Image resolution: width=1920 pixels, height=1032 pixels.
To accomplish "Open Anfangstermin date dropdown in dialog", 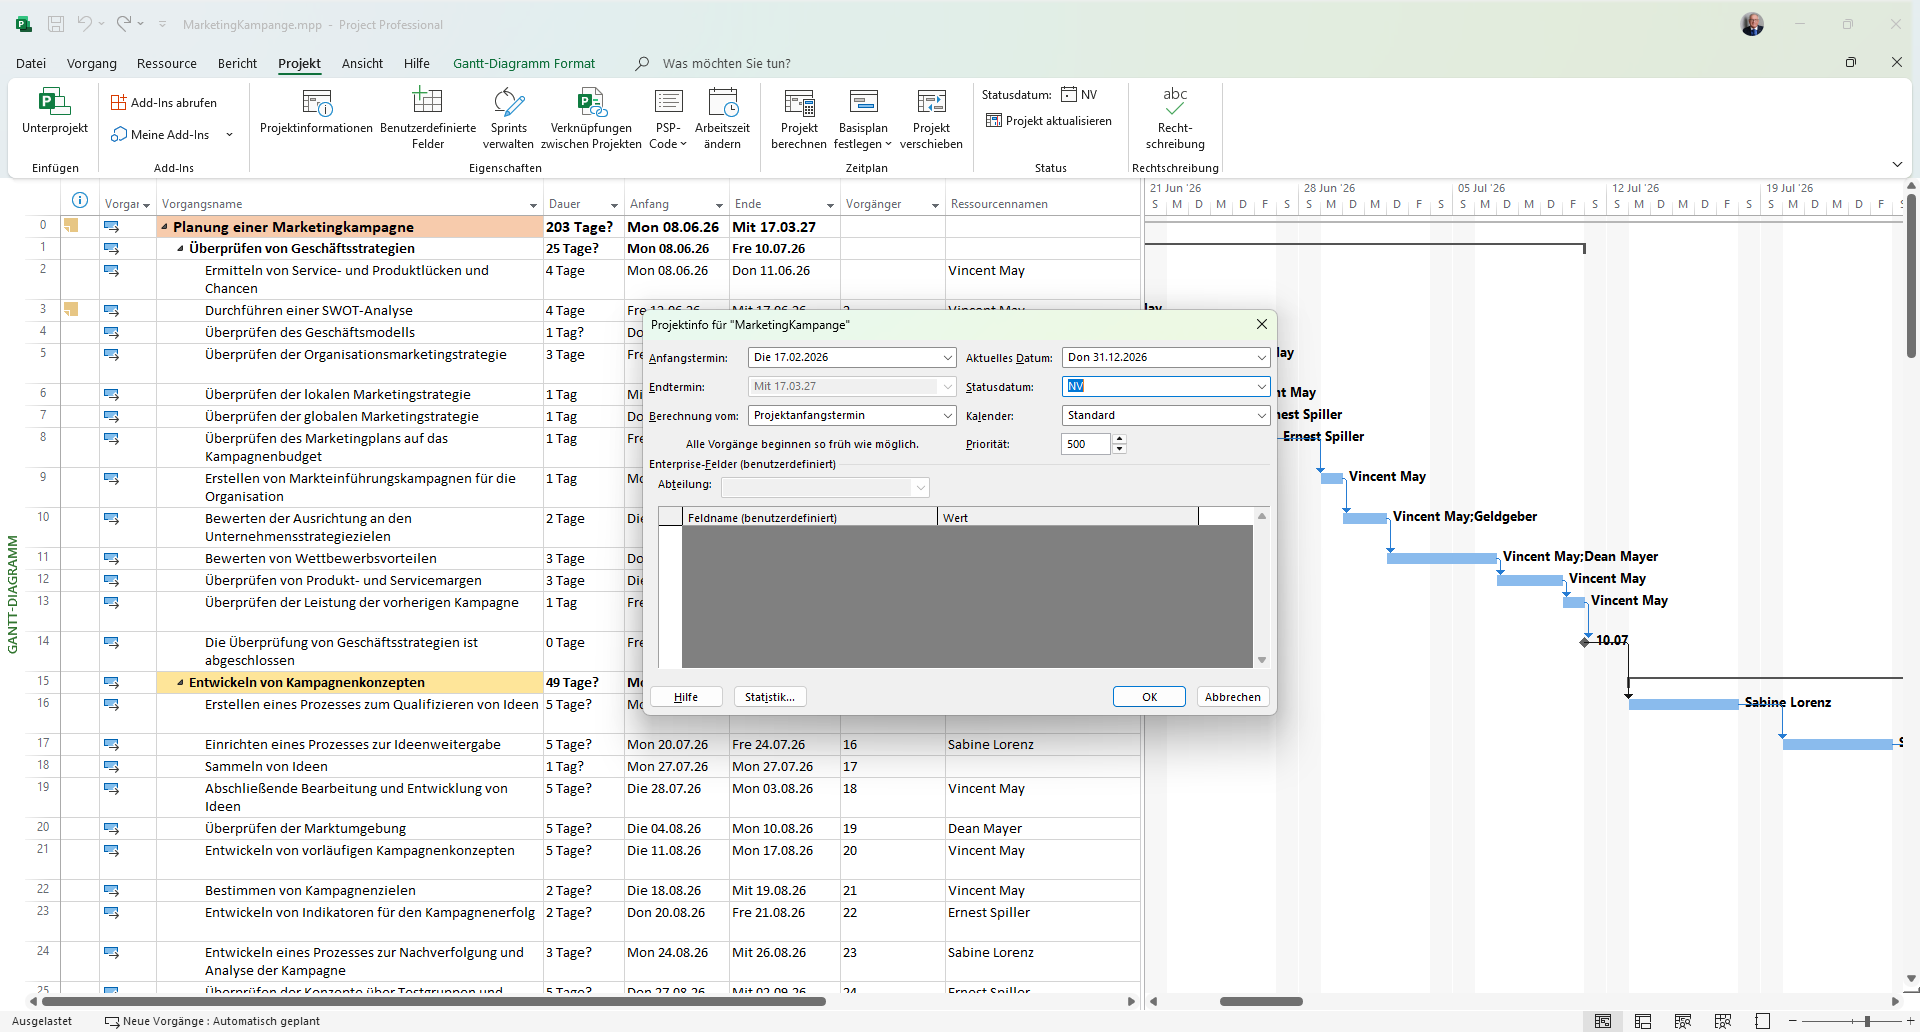I will [947, 358].
